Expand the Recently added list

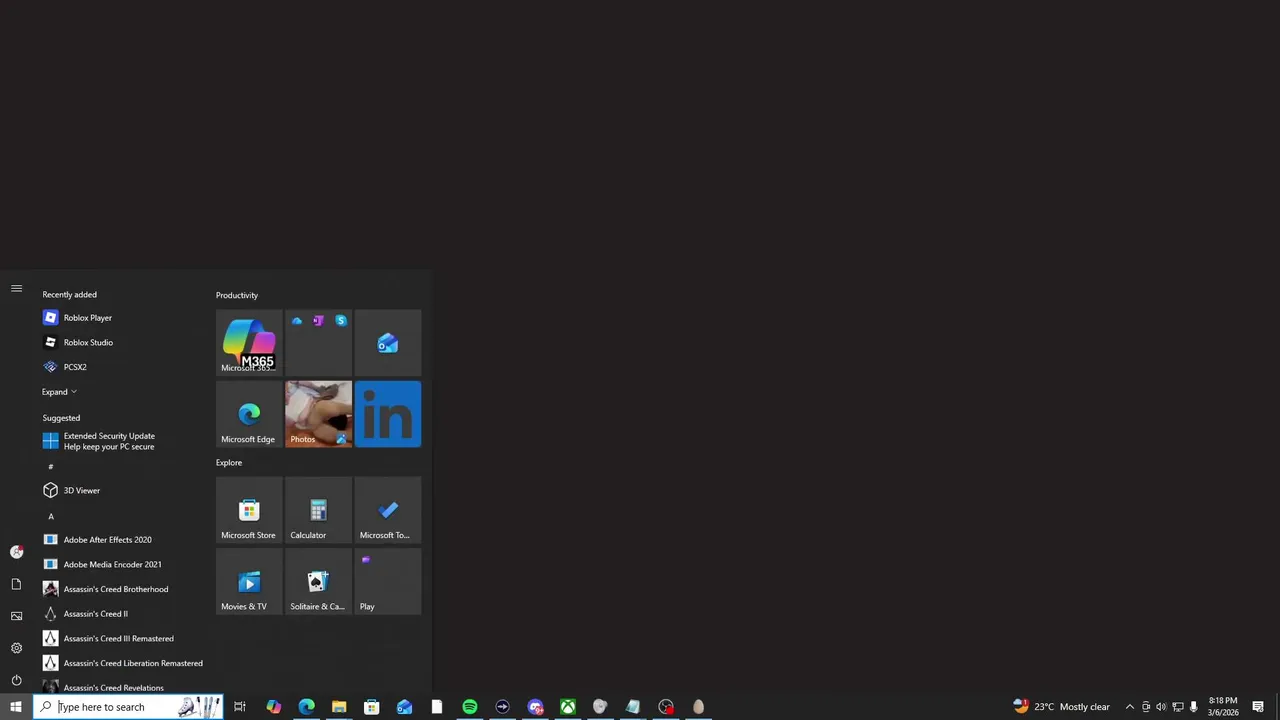(x=59, y=392)
